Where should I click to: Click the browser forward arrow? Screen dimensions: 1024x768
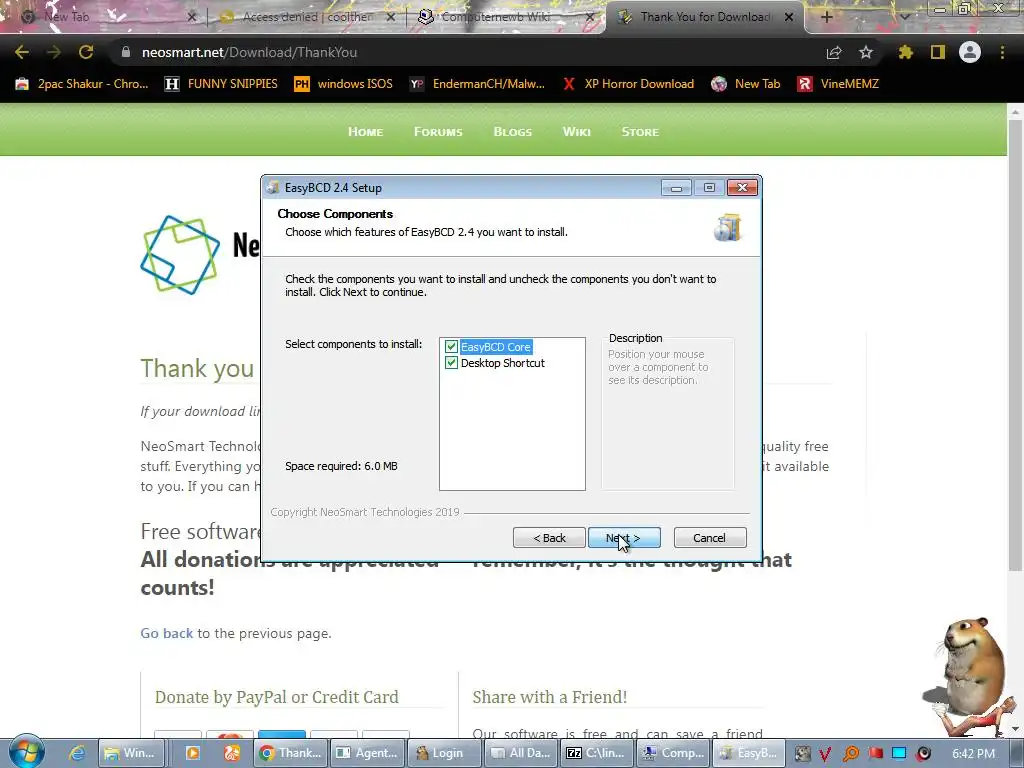[x=54, y=52]
